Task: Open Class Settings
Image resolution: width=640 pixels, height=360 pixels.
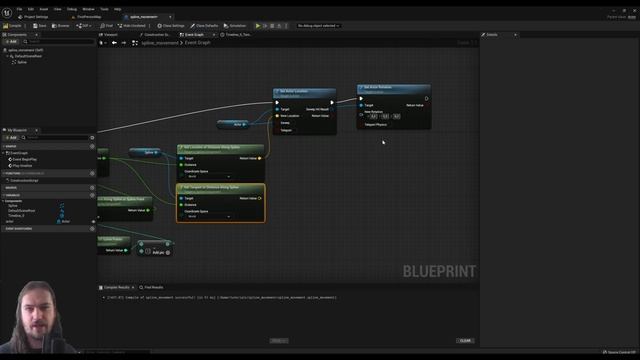Action: (171, 26)
